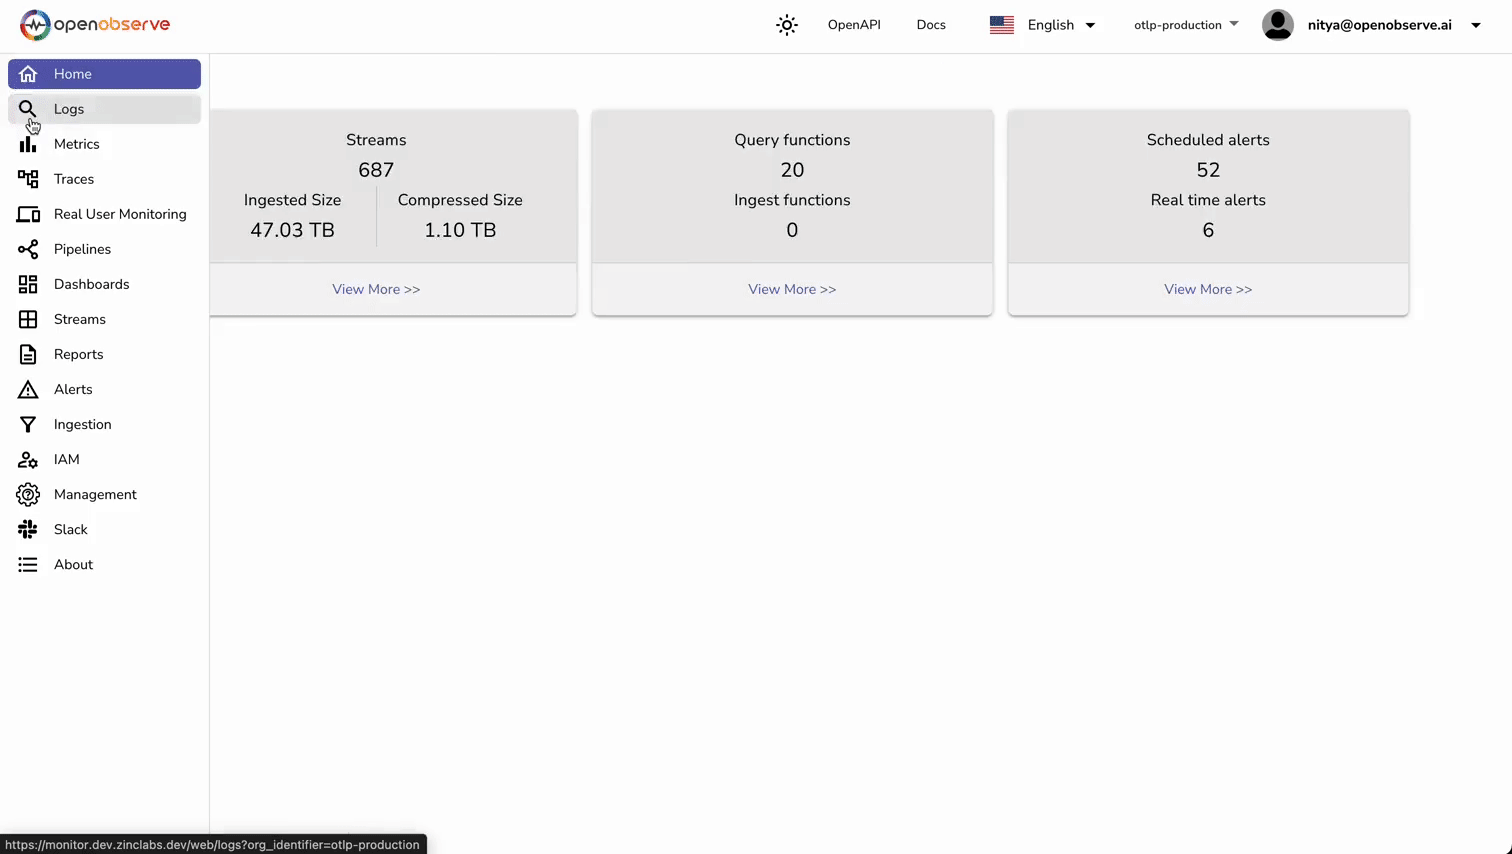Viewport: 1512px width, 854px height.
Task: Open the IAM section
Action: pos(66,459)
